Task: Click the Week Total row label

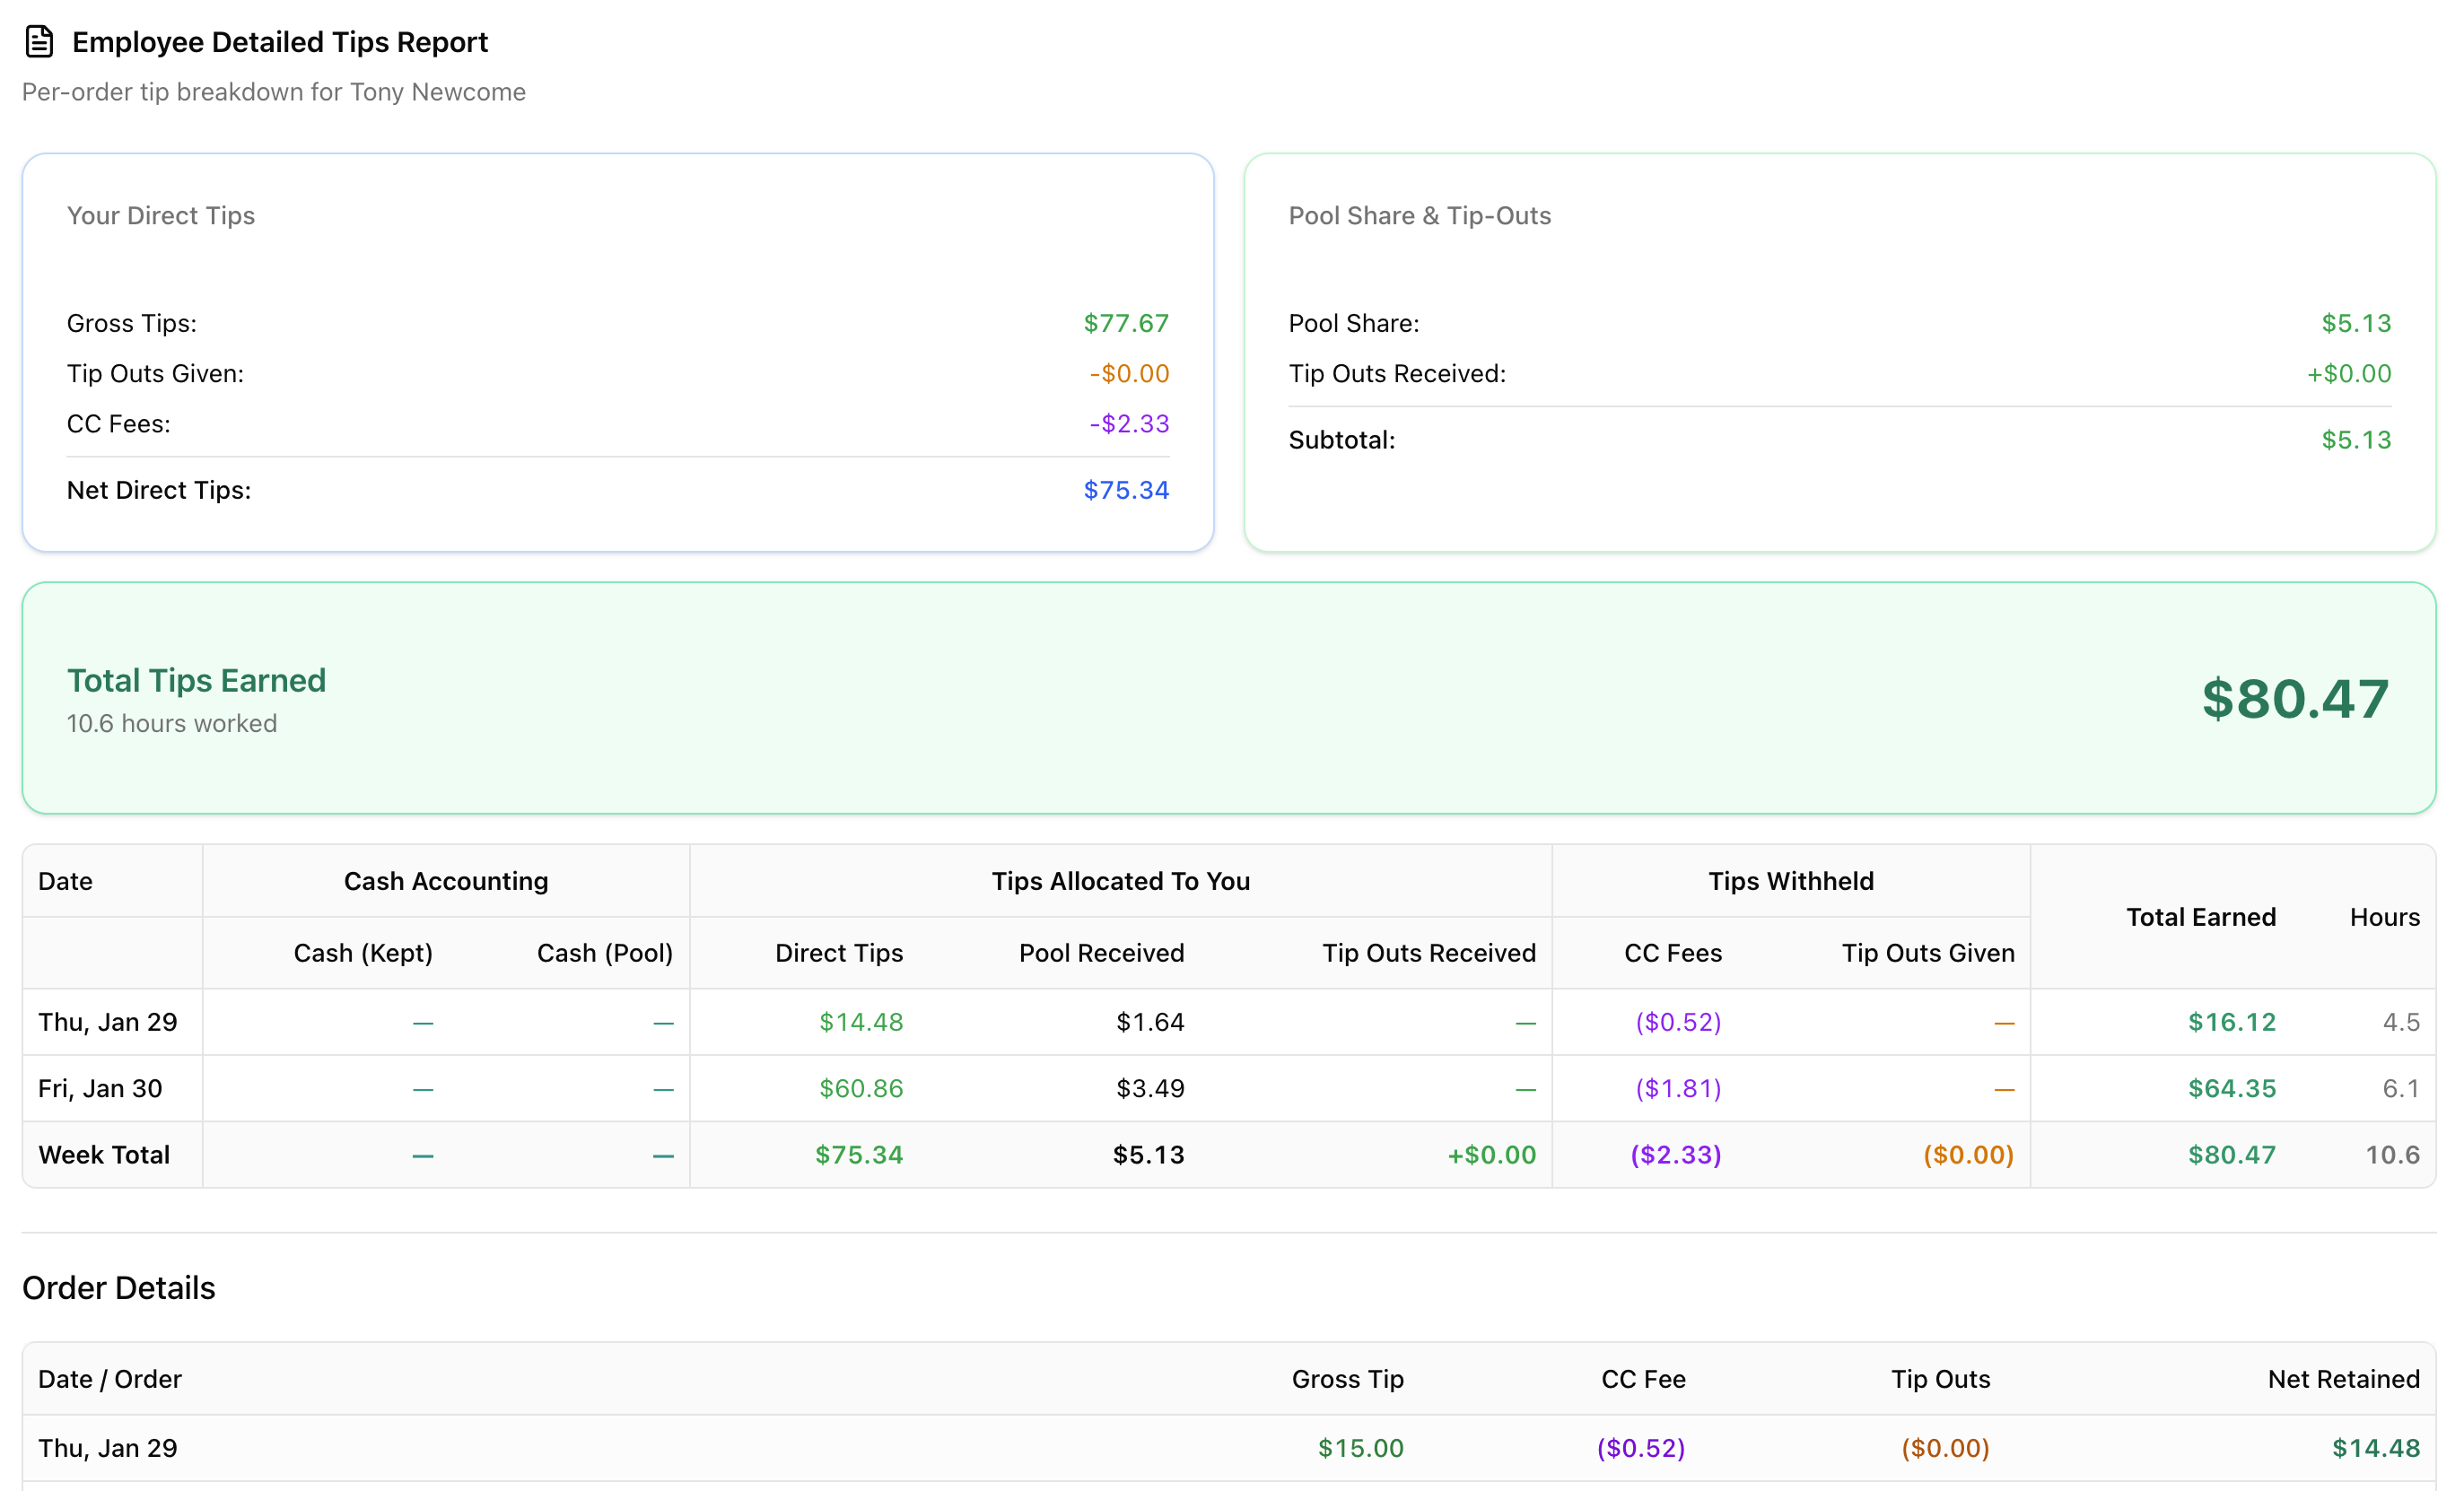Action: [x=104, y=1154]
